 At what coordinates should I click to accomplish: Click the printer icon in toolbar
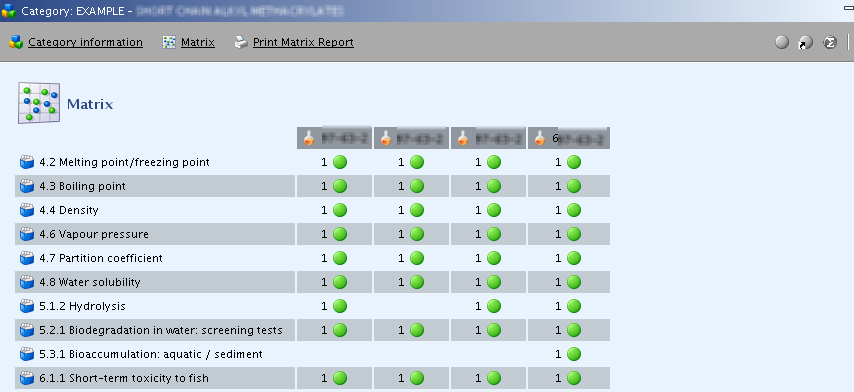[x=241, y=42]
